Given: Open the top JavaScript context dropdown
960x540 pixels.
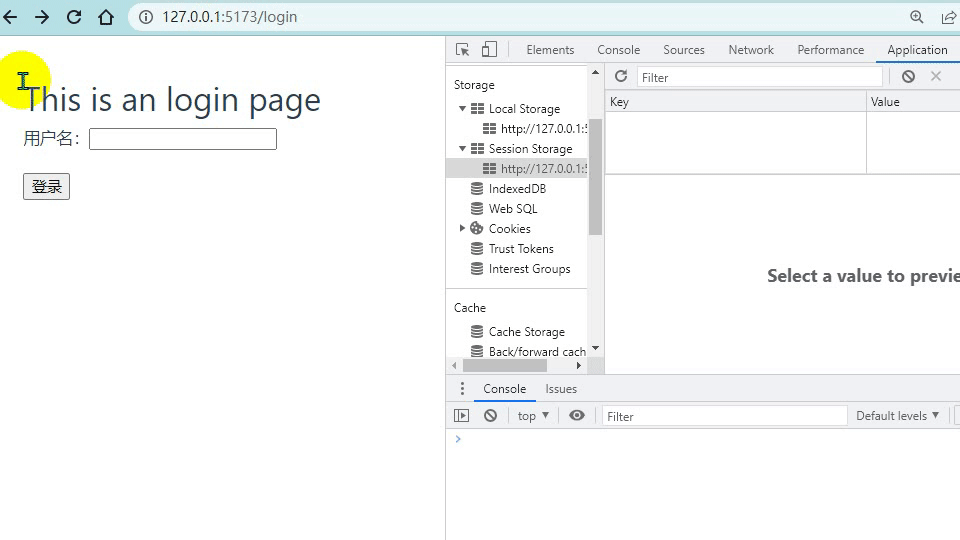Looking at the screenshot, I should [x=533, y=416].
